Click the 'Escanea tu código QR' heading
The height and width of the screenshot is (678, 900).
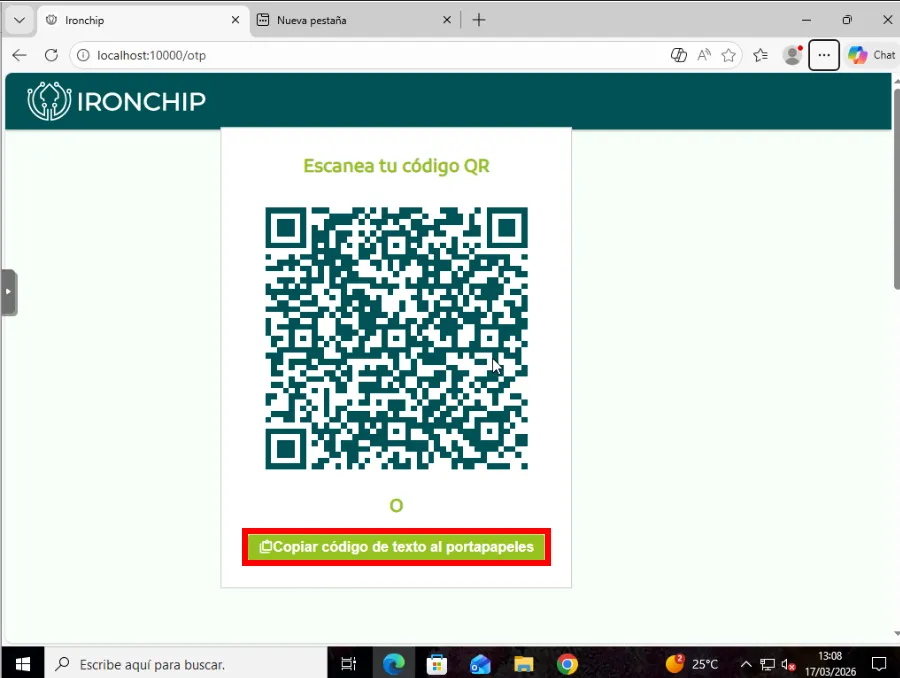pyautogui.click(x=396, y=166)
